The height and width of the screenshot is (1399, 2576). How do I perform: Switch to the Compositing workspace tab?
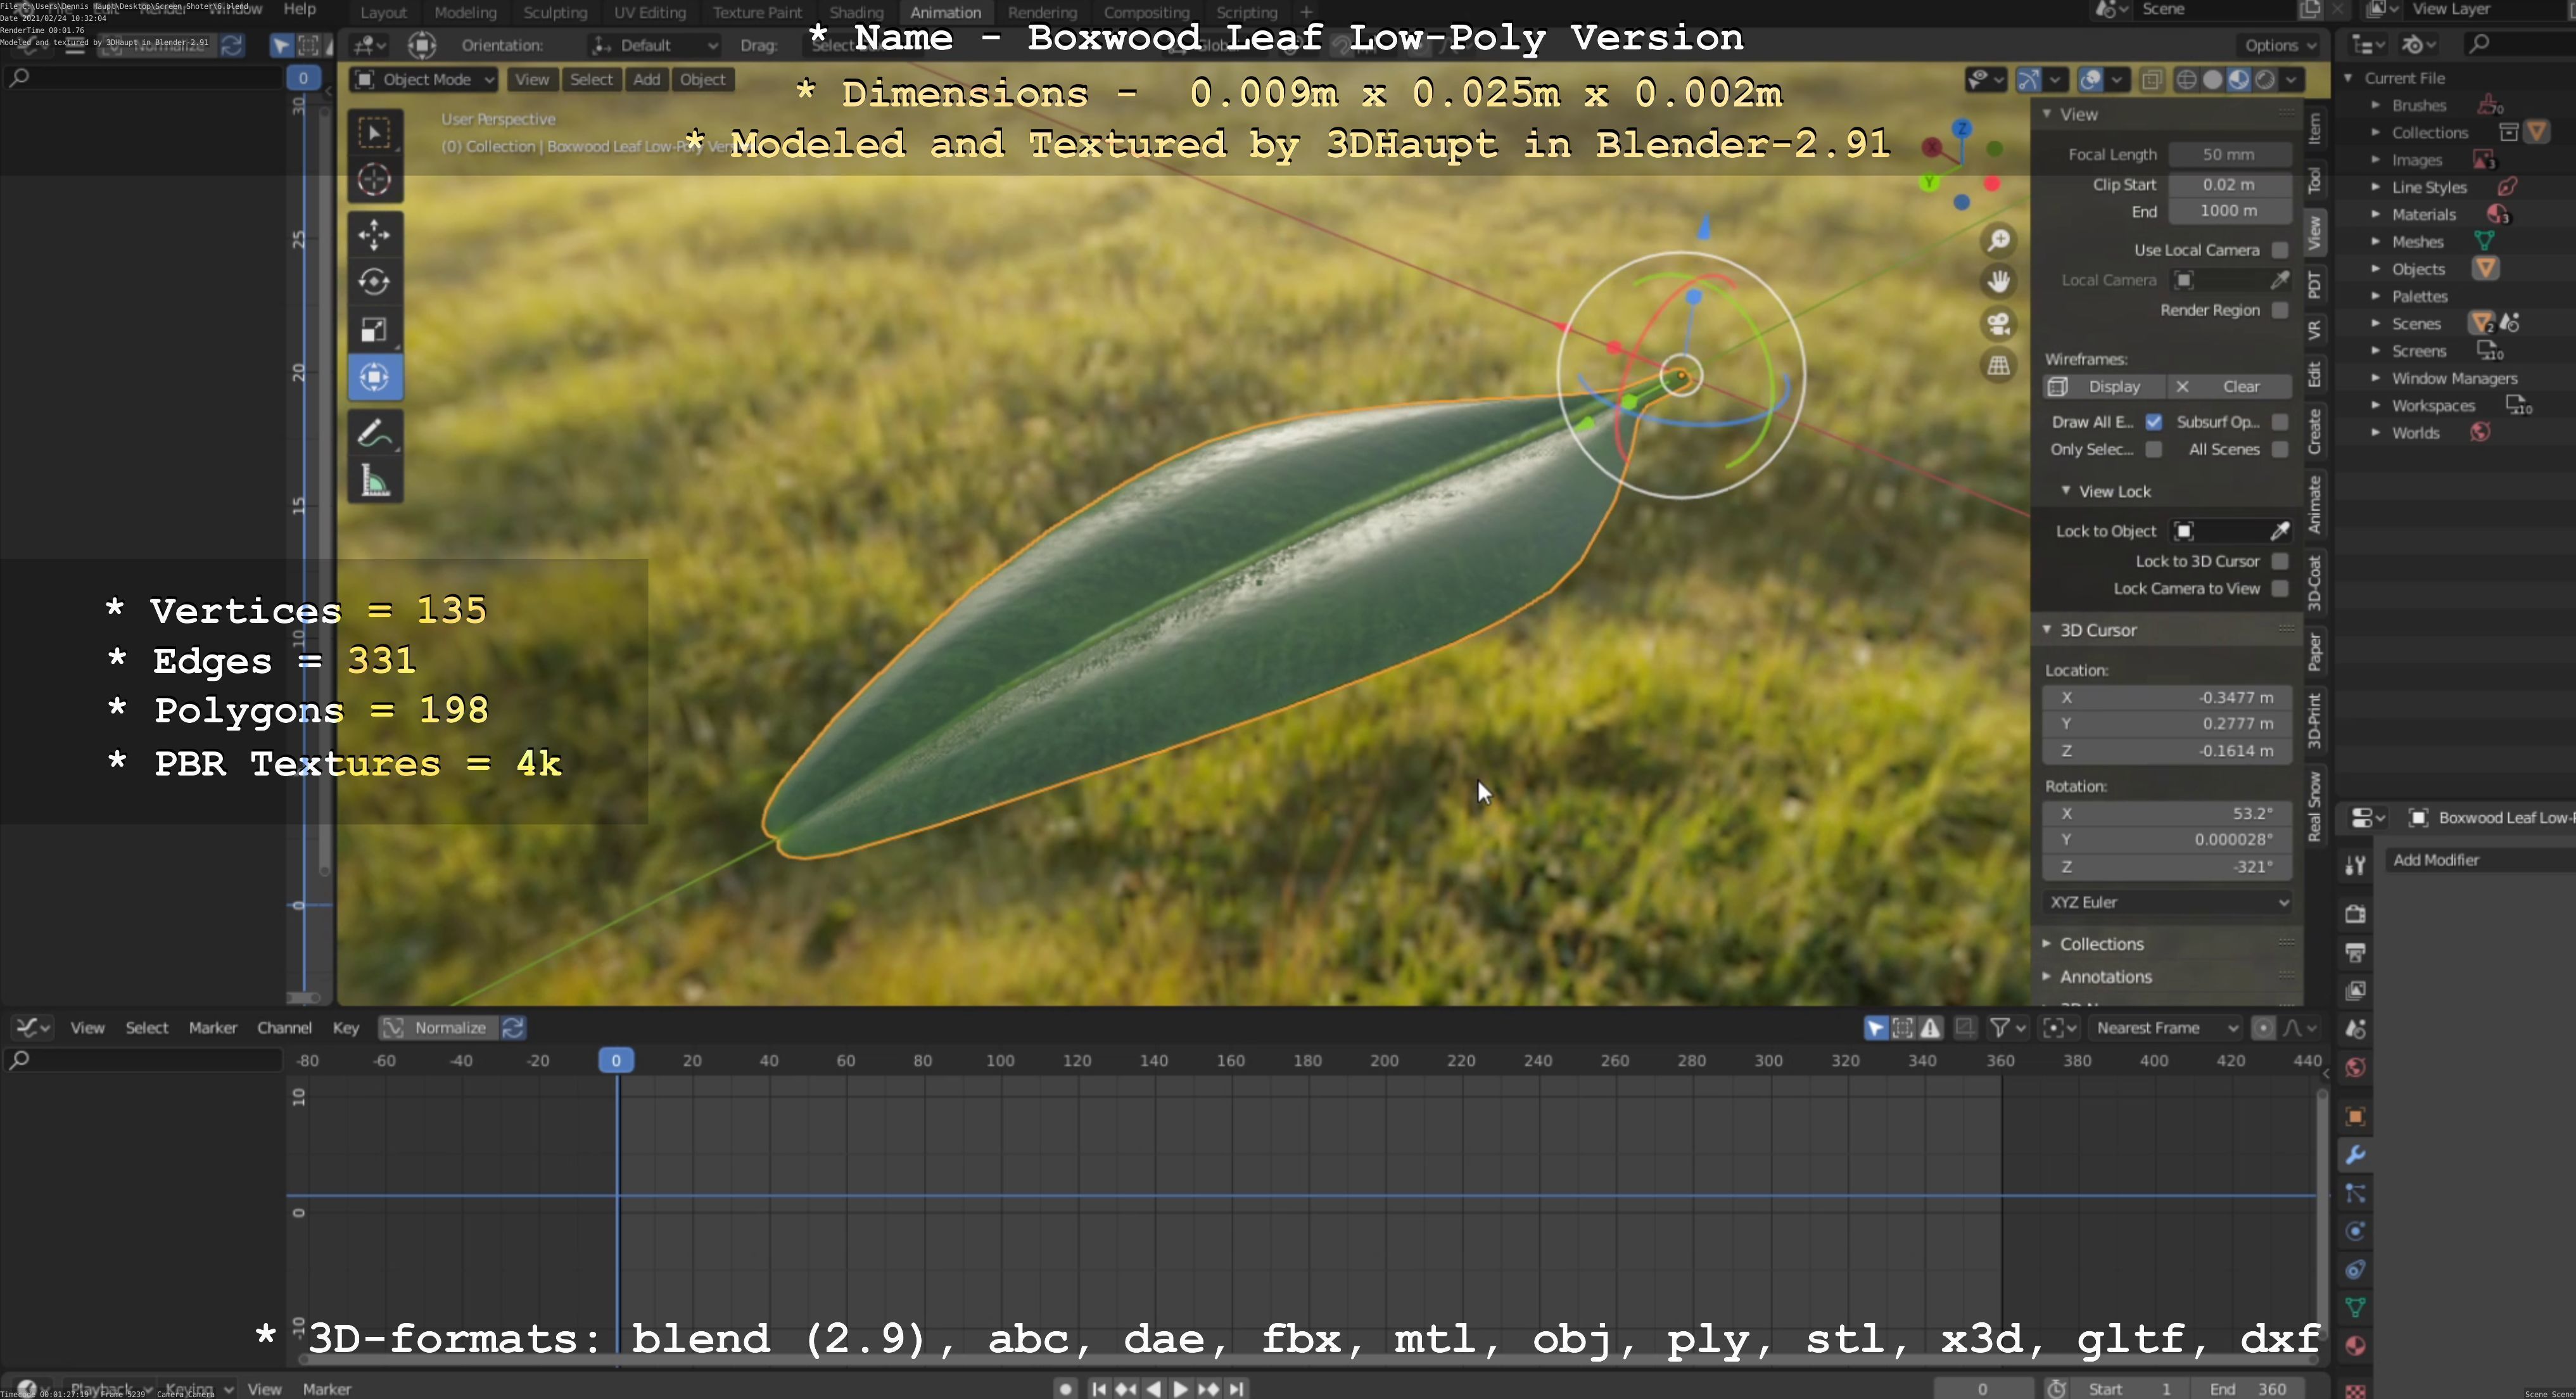coord(1146,12)
